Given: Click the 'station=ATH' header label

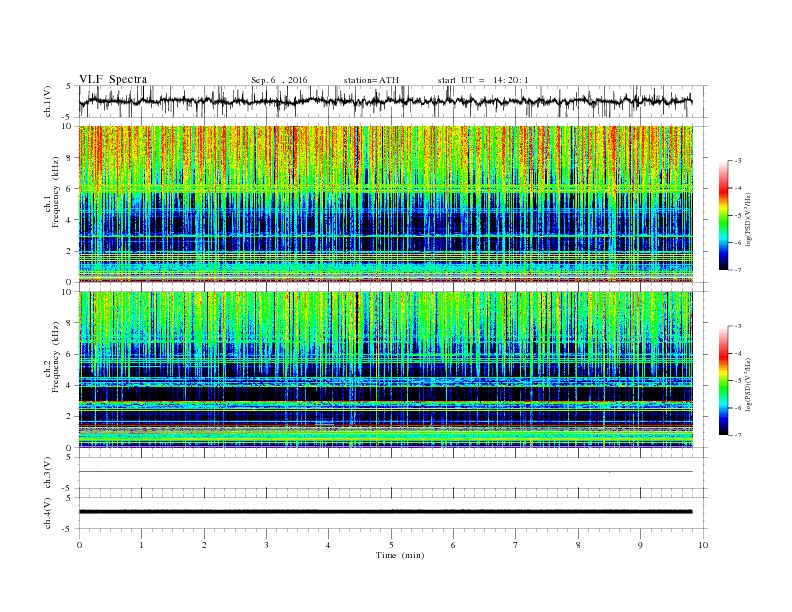Looking at the screenshot, I should coord(371,80).
